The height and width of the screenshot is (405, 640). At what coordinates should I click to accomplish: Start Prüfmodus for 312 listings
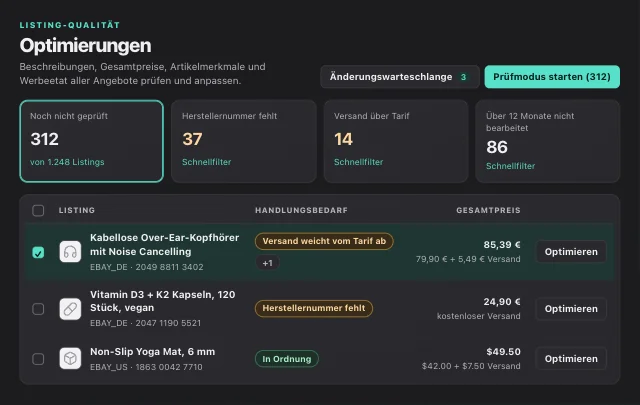pos(552,77)
